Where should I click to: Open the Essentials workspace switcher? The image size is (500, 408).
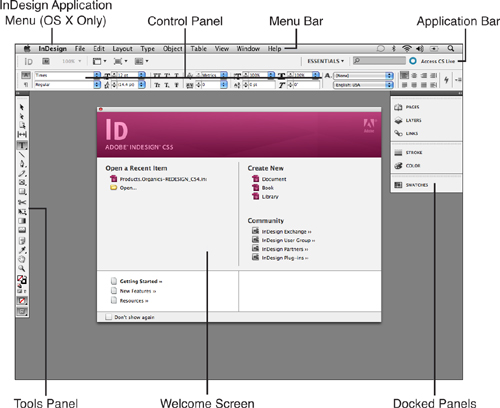(325, 61)
